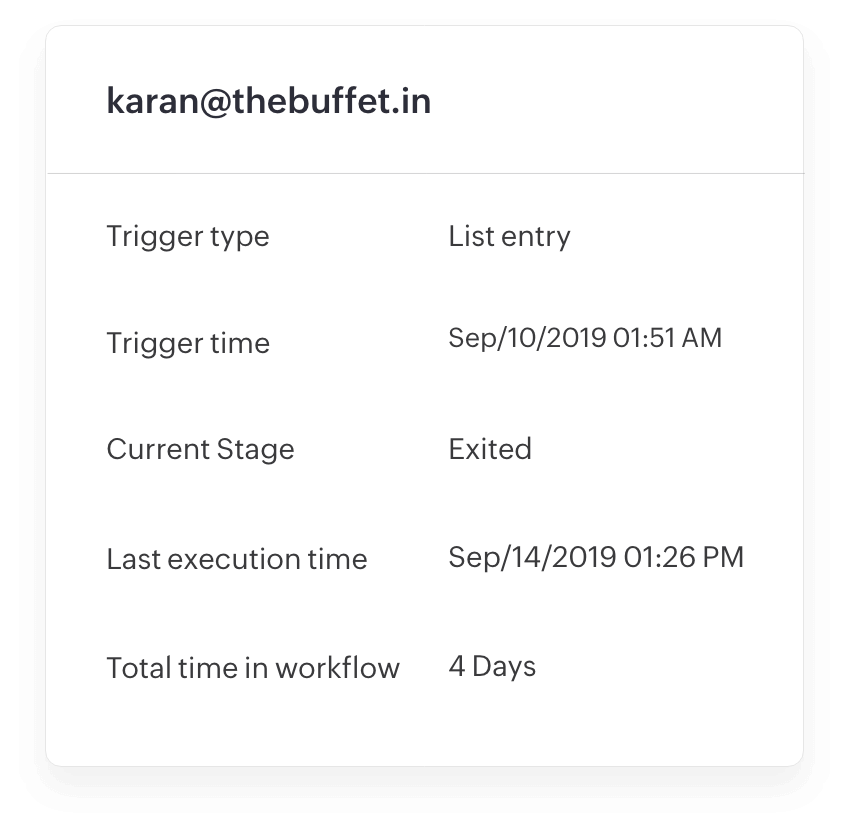
Task: Click the List entry value
Action: pyautogui.click(x=509, y=237)
